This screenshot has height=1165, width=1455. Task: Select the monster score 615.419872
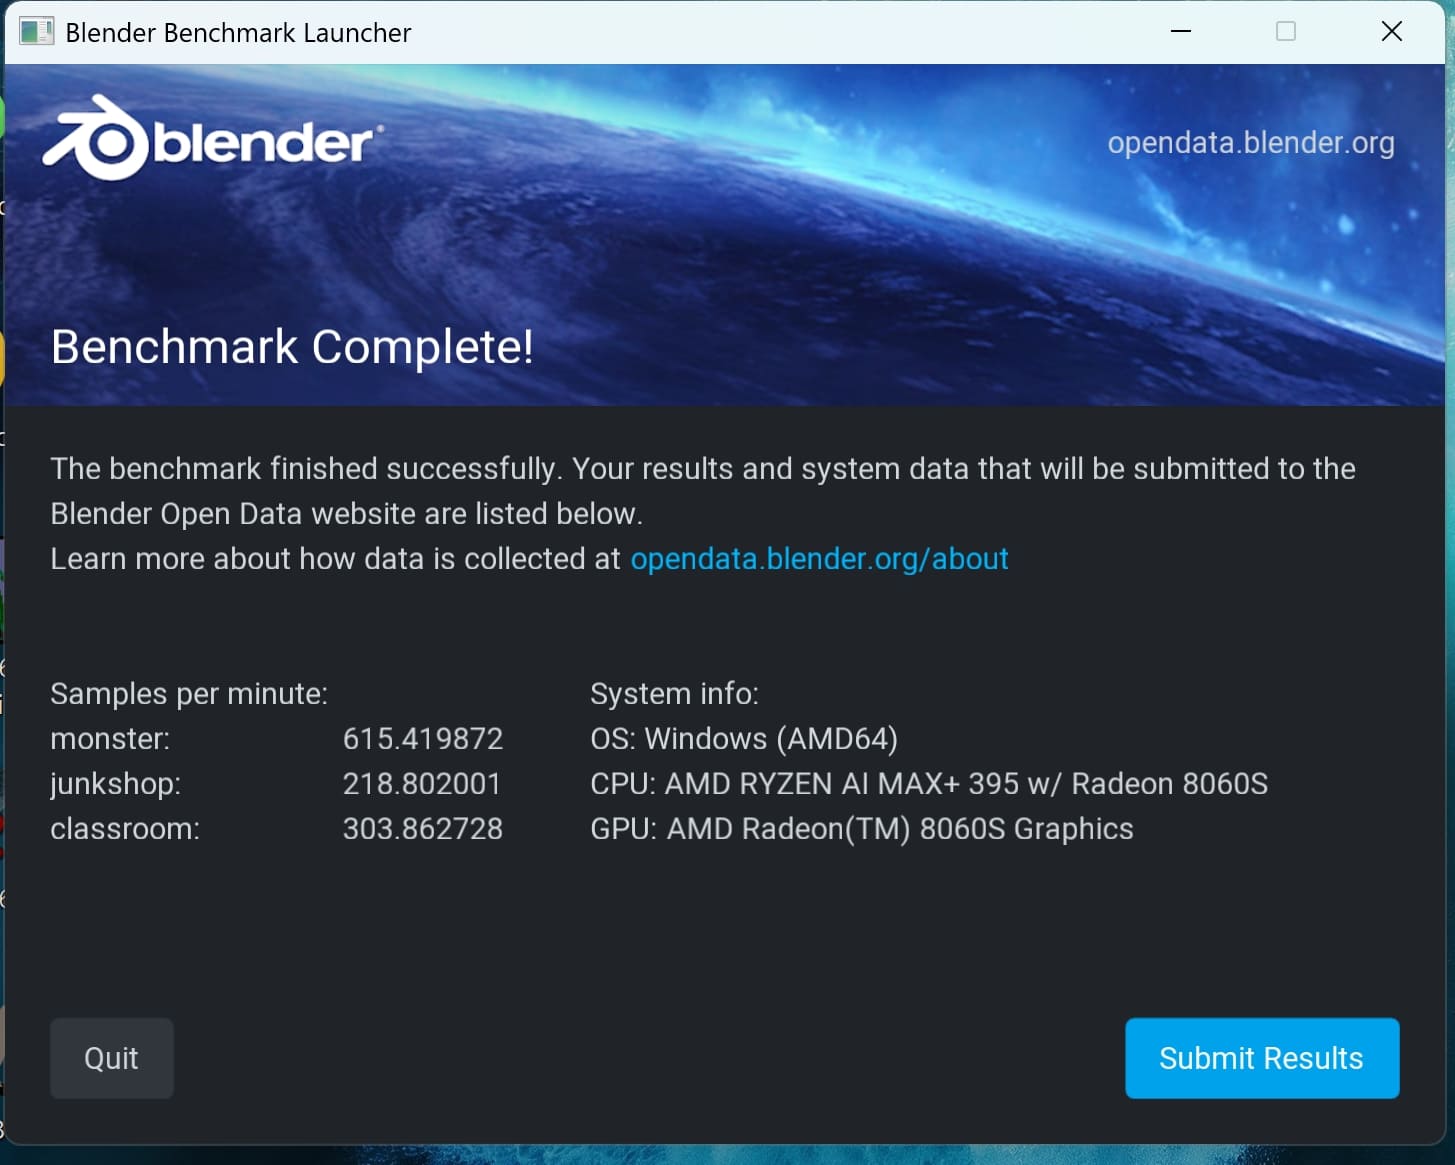[423, 739]
